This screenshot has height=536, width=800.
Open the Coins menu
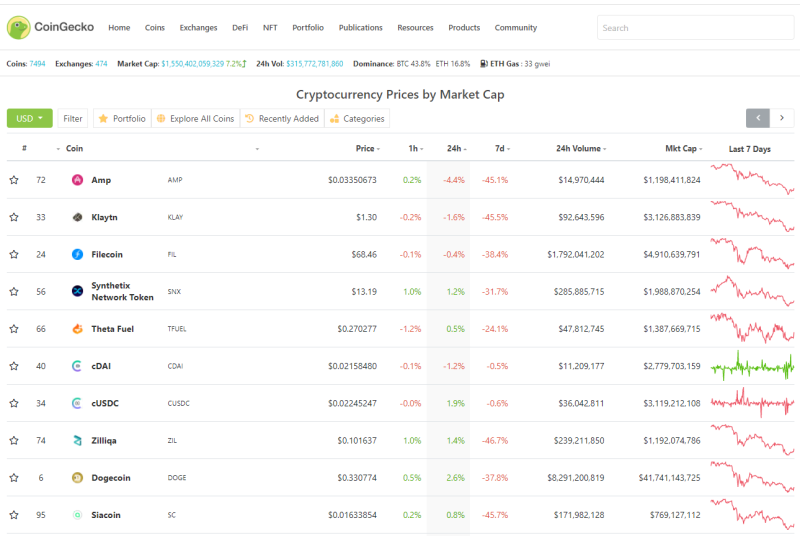pos(155,28)
